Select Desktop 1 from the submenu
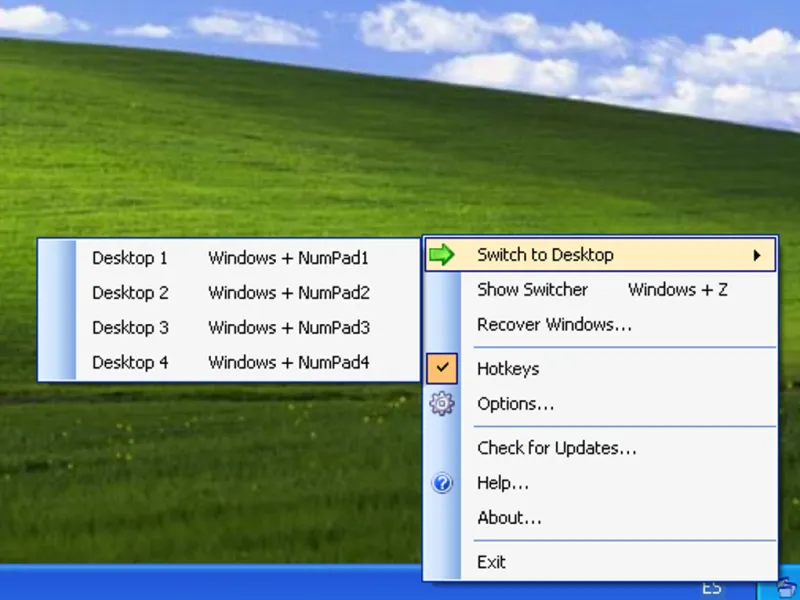 click(x=229, y=258)
